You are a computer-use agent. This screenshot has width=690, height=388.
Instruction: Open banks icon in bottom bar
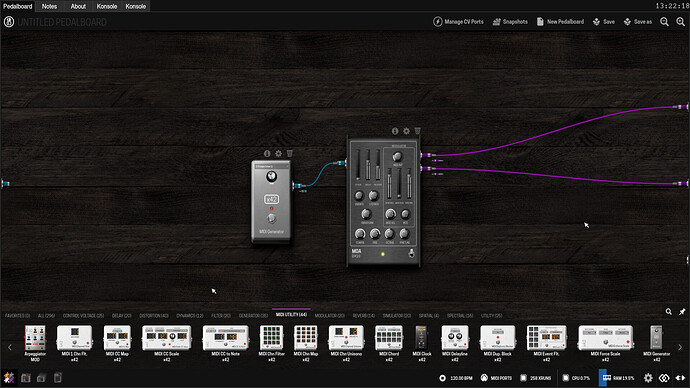click(x=41, y=377)
